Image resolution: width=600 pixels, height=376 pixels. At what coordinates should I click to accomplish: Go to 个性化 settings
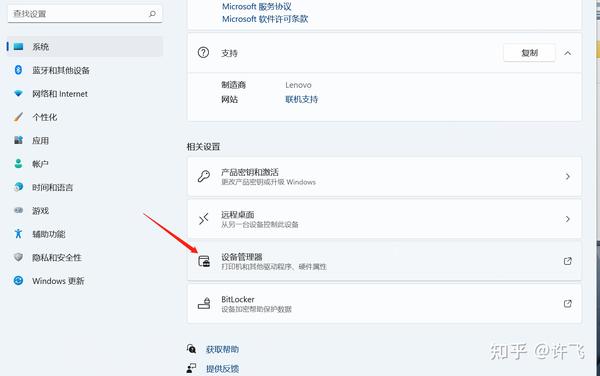point(85,117)
